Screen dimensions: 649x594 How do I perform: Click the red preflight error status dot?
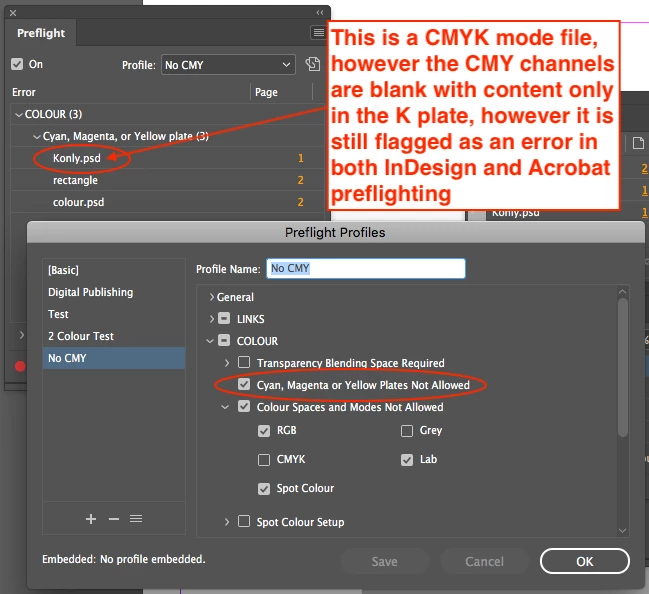(x=20, y=366)
